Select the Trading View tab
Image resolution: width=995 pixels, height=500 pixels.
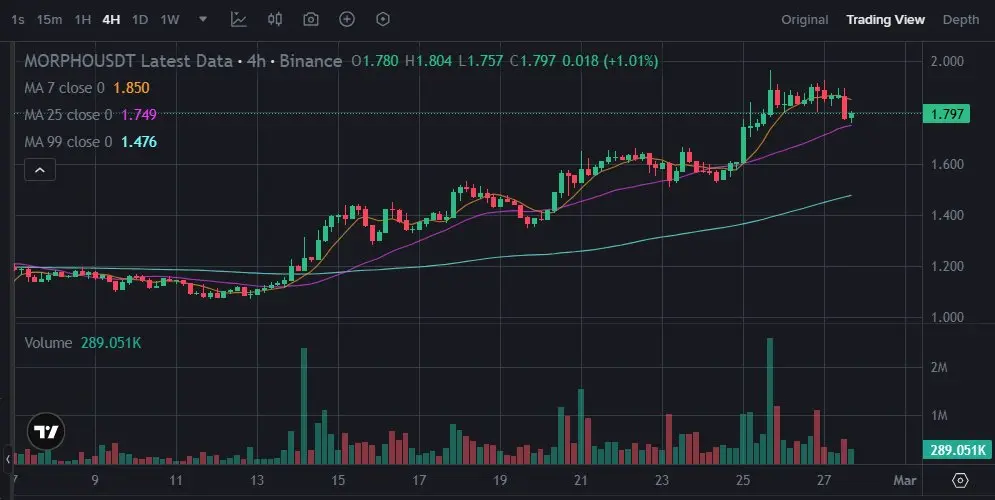click(885, 20)
